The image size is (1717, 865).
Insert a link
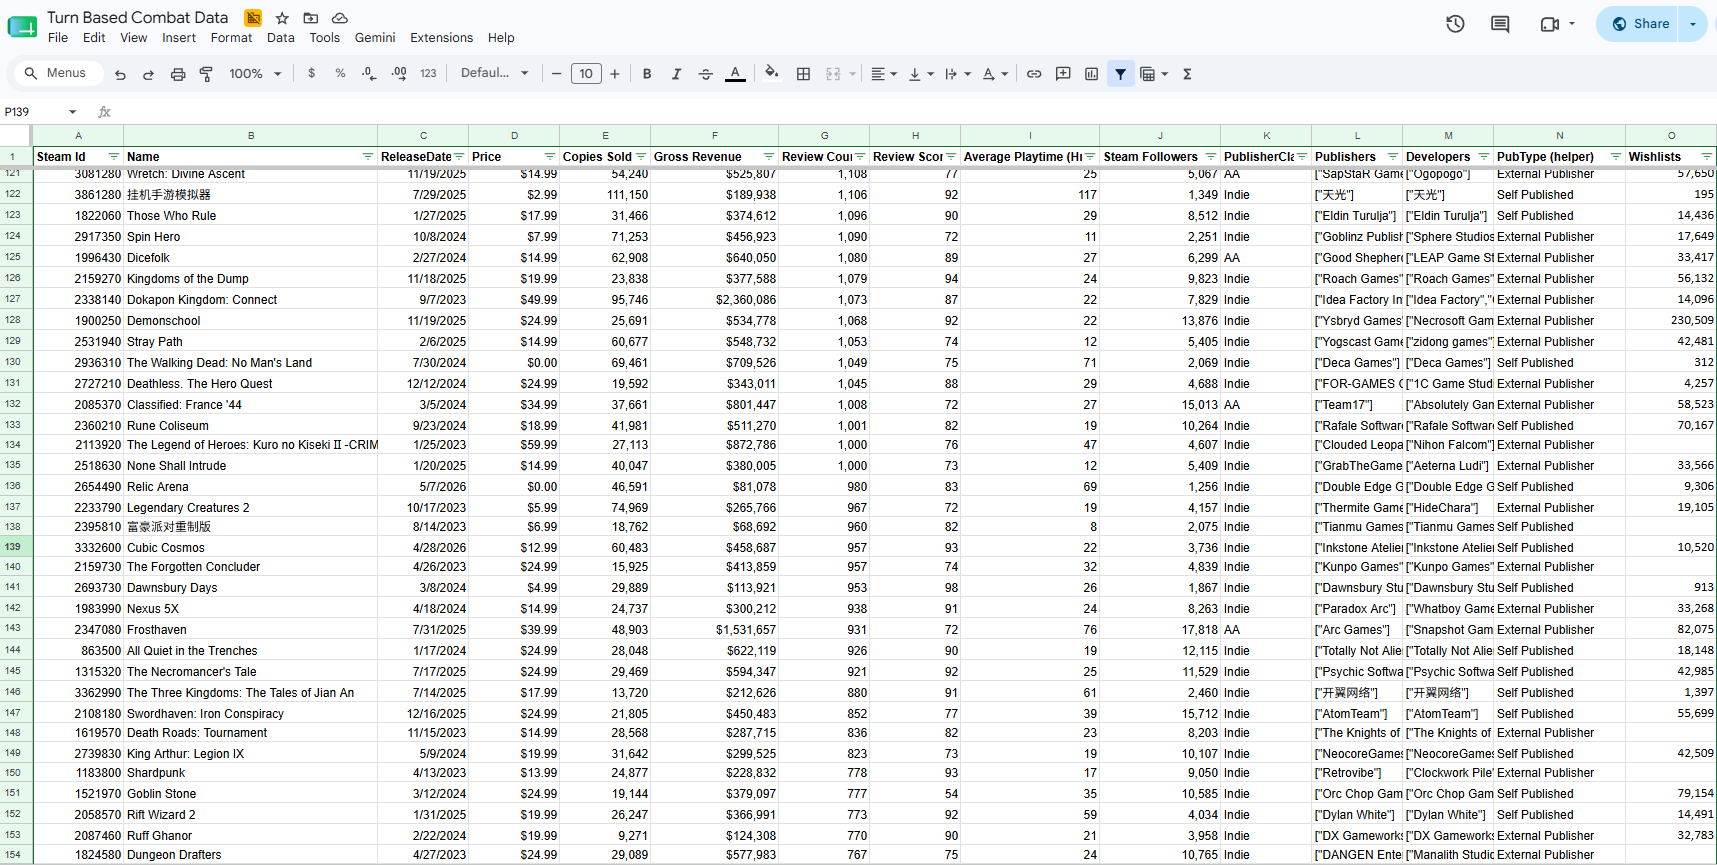point(1034,74)
